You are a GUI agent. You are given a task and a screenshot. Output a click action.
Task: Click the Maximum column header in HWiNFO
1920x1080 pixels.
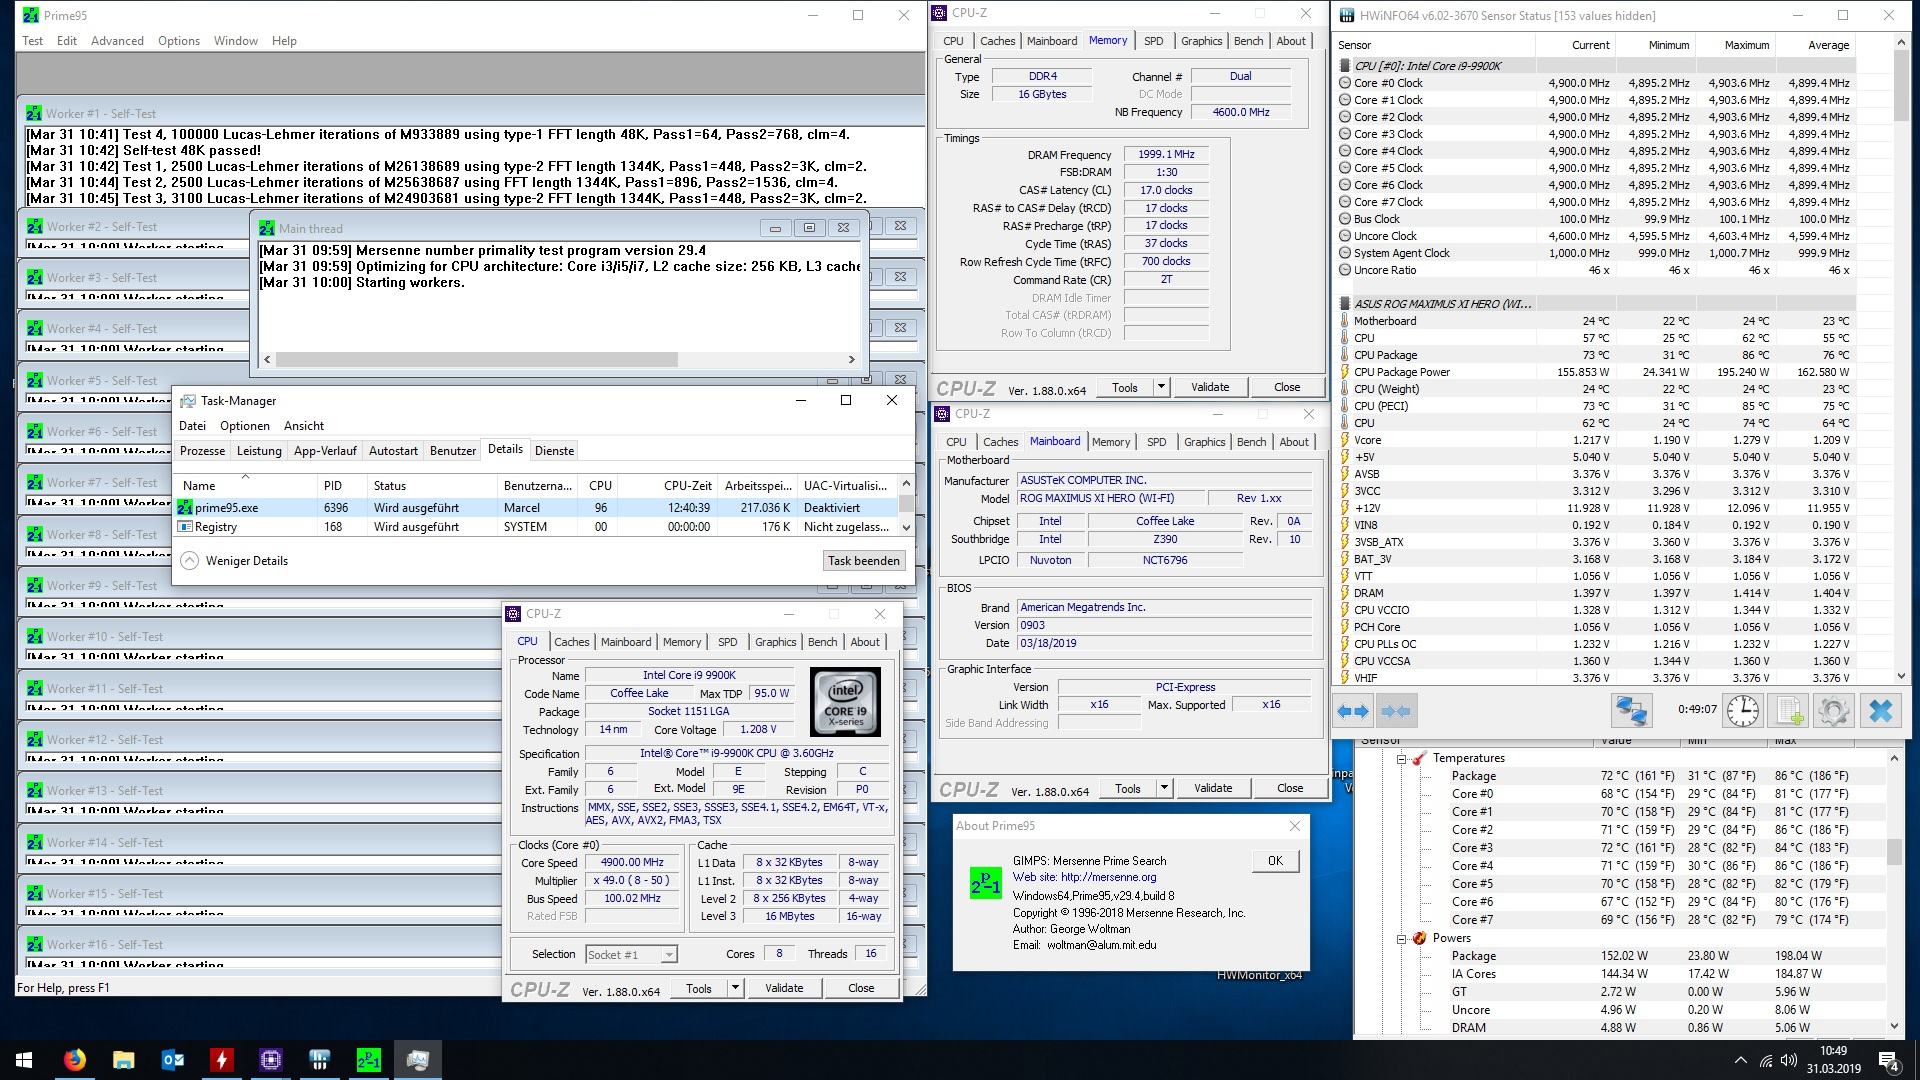click(x=1735, y=45)
